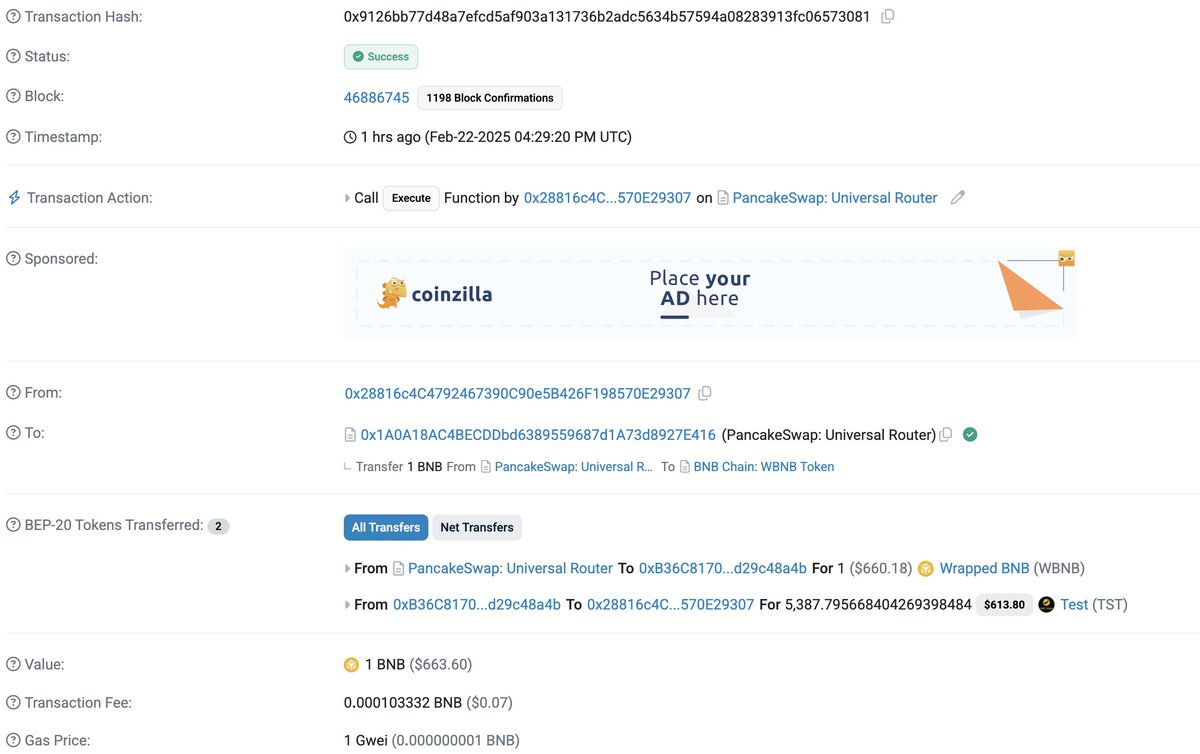Click the timestamp Feb-22-2025 04:29:20 PM UTC

point(528,137)
